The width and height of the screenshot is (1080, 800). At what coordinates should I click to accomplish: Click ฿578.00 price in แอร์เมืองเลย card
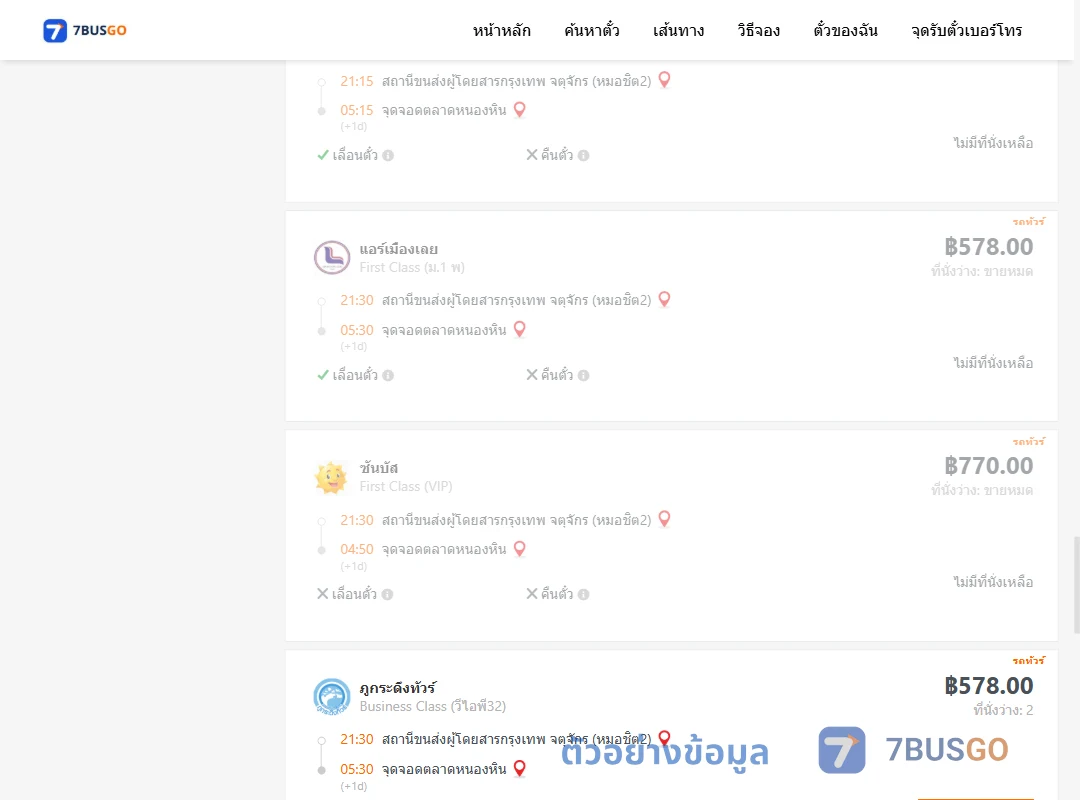coord(988,247)
